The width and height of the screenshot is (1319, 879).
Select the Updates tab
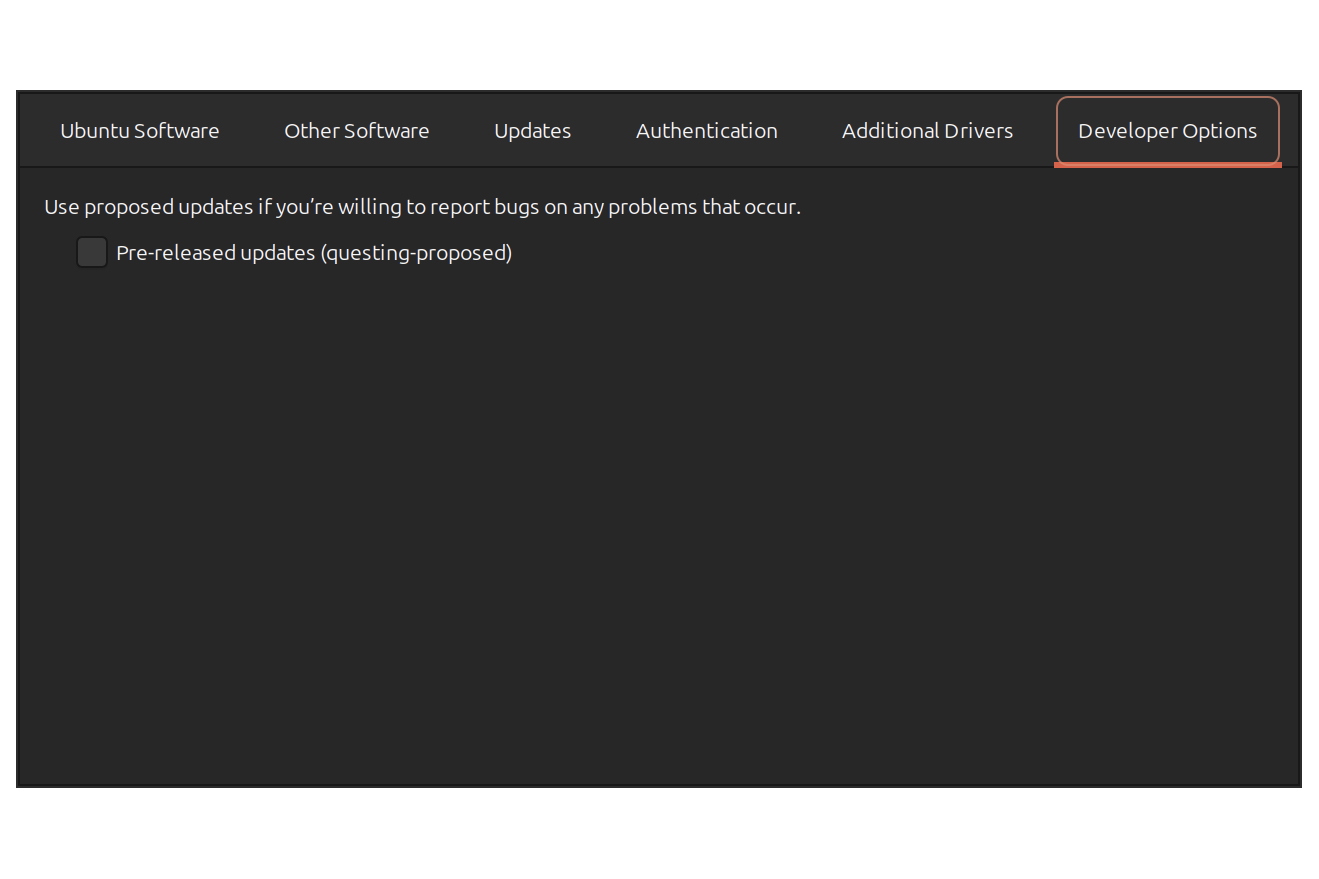[x=532, y=131]
